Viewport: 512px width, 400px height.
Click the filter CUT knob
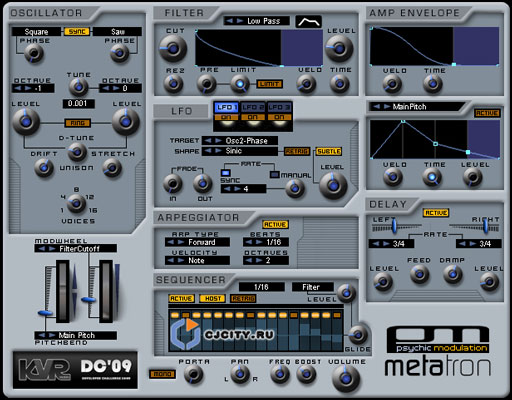pos(173,49)
